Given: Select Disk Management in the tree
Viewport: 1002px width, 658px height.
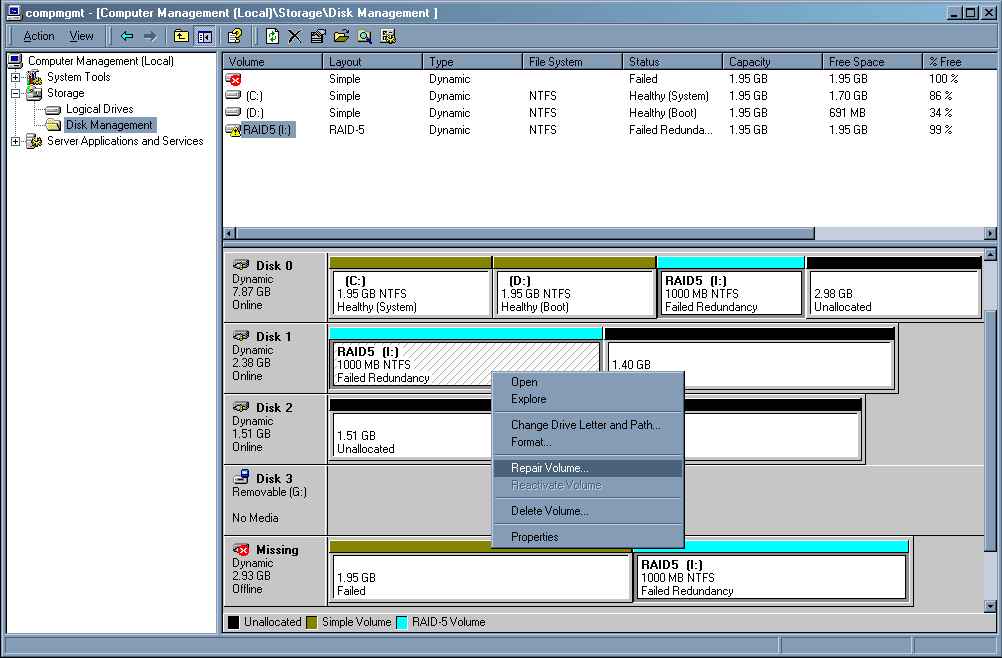Looking at the screenshot, I should click(109, 125).
